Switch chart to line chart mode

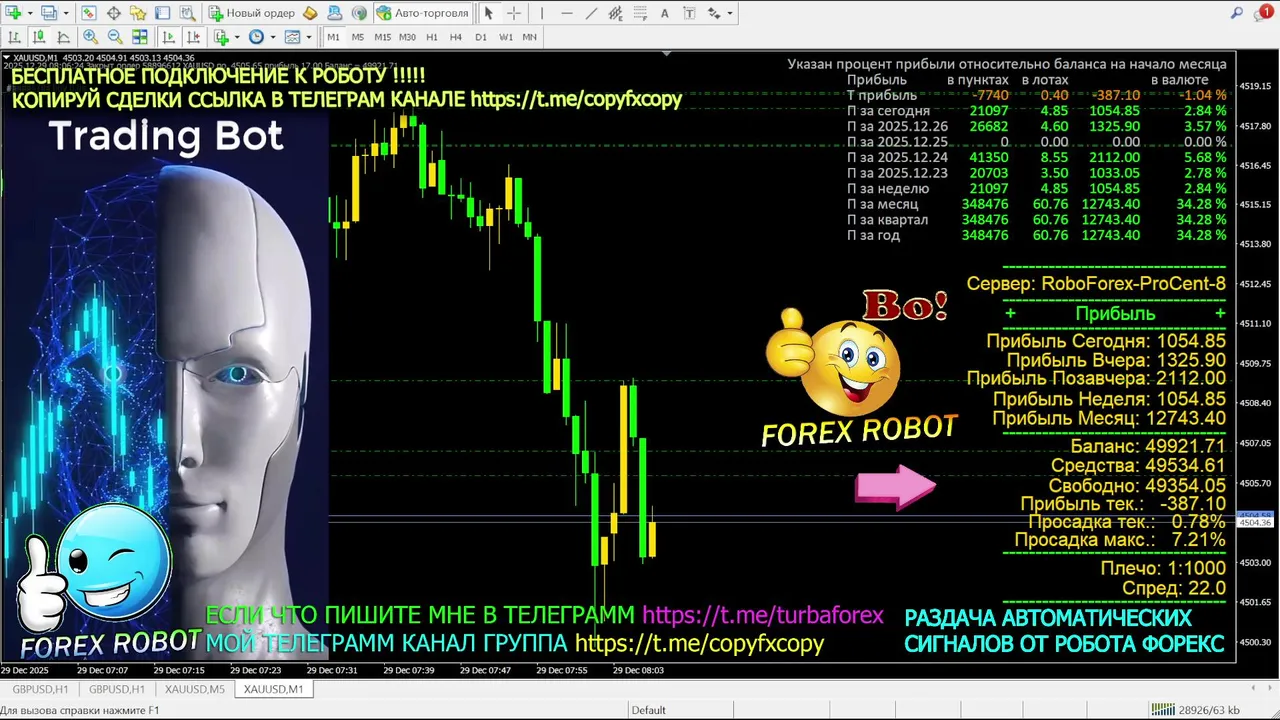[x=63, y=37]
